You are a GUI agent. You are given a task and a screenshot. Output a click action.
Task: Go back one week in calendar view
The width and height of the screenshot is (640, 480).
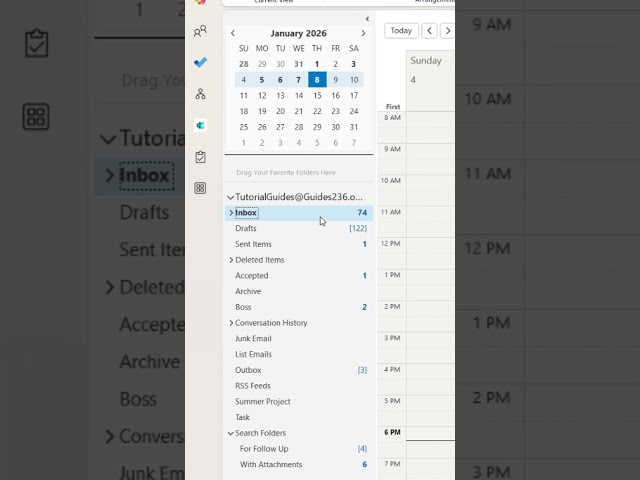click(x=429, y=31)
